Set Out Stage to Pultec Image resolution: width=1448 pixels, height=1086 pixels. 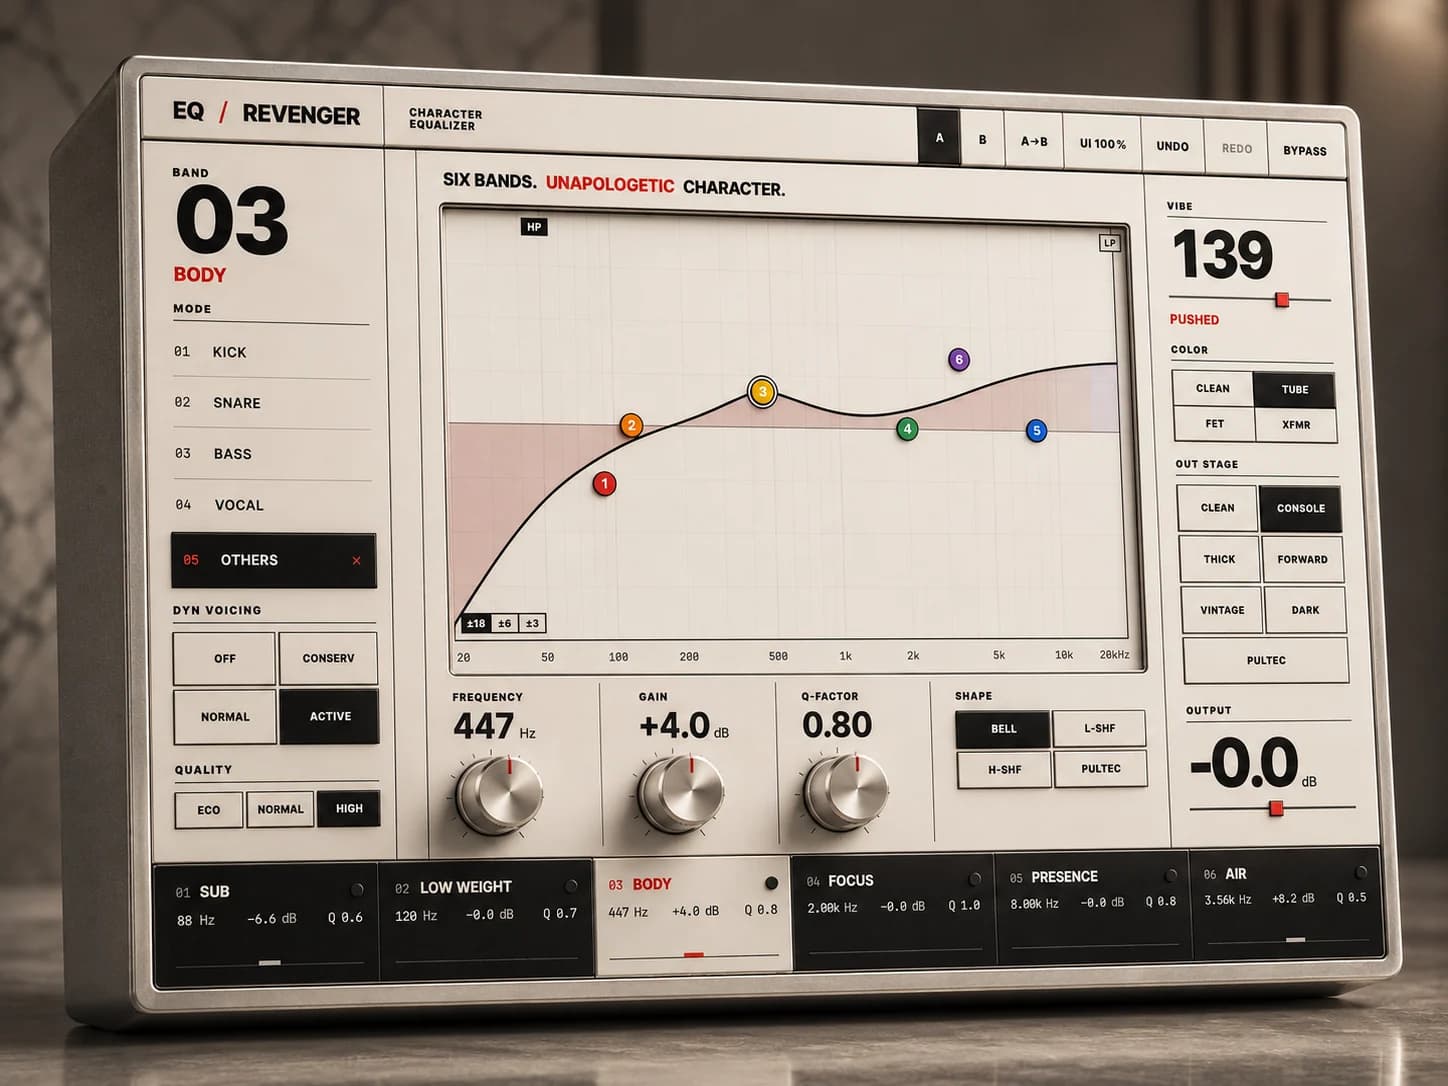tap(1266, 660)
